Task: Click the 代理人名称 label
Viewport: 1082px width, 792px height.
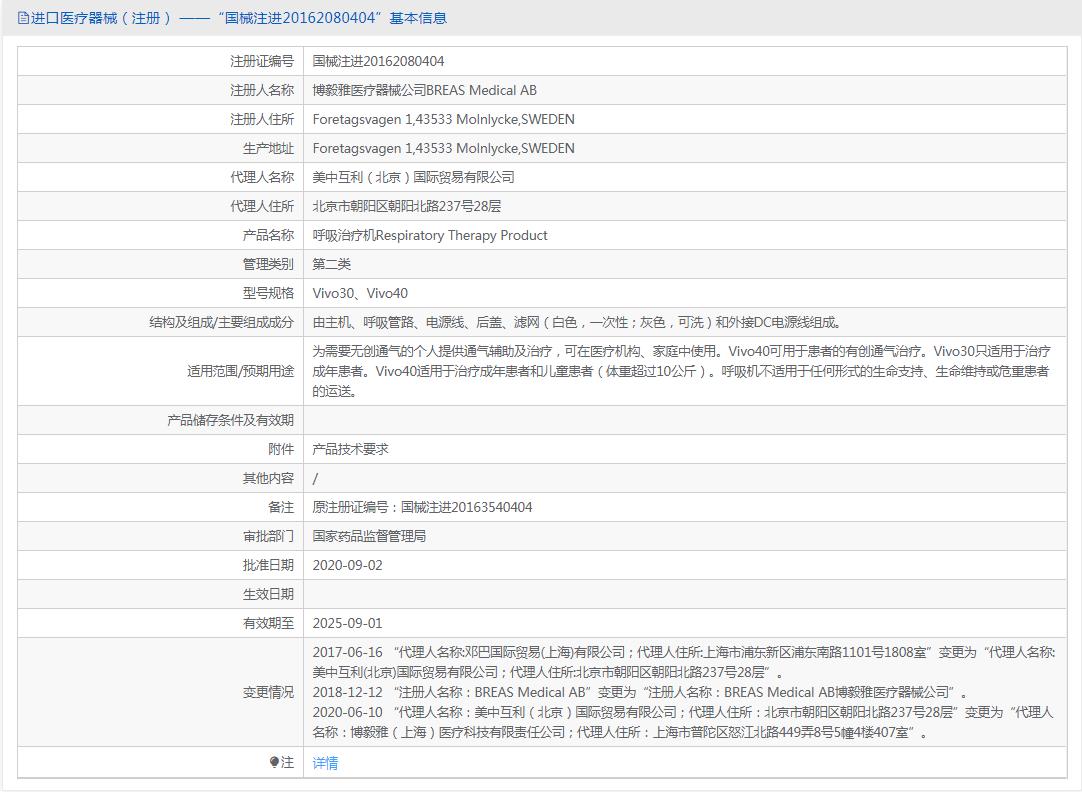Action: pyautogui.click(x=262, y=177)
